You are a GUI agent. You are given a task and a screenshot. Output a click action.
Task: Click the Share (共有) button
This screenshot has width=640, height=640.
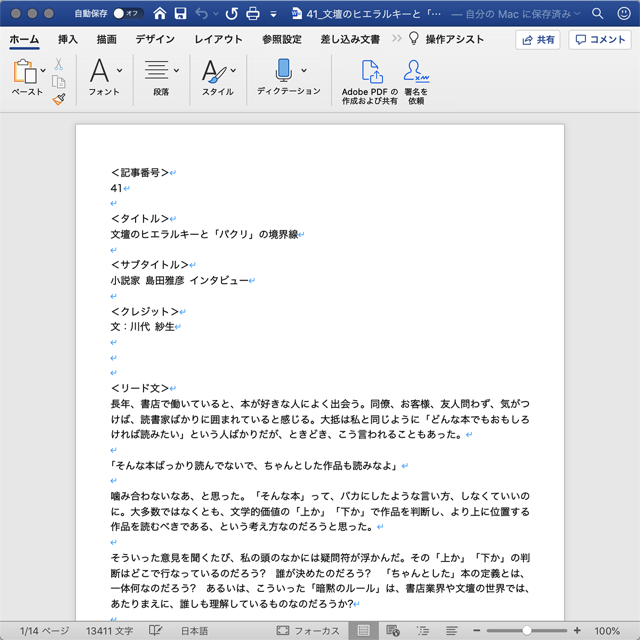pos(538,40)
